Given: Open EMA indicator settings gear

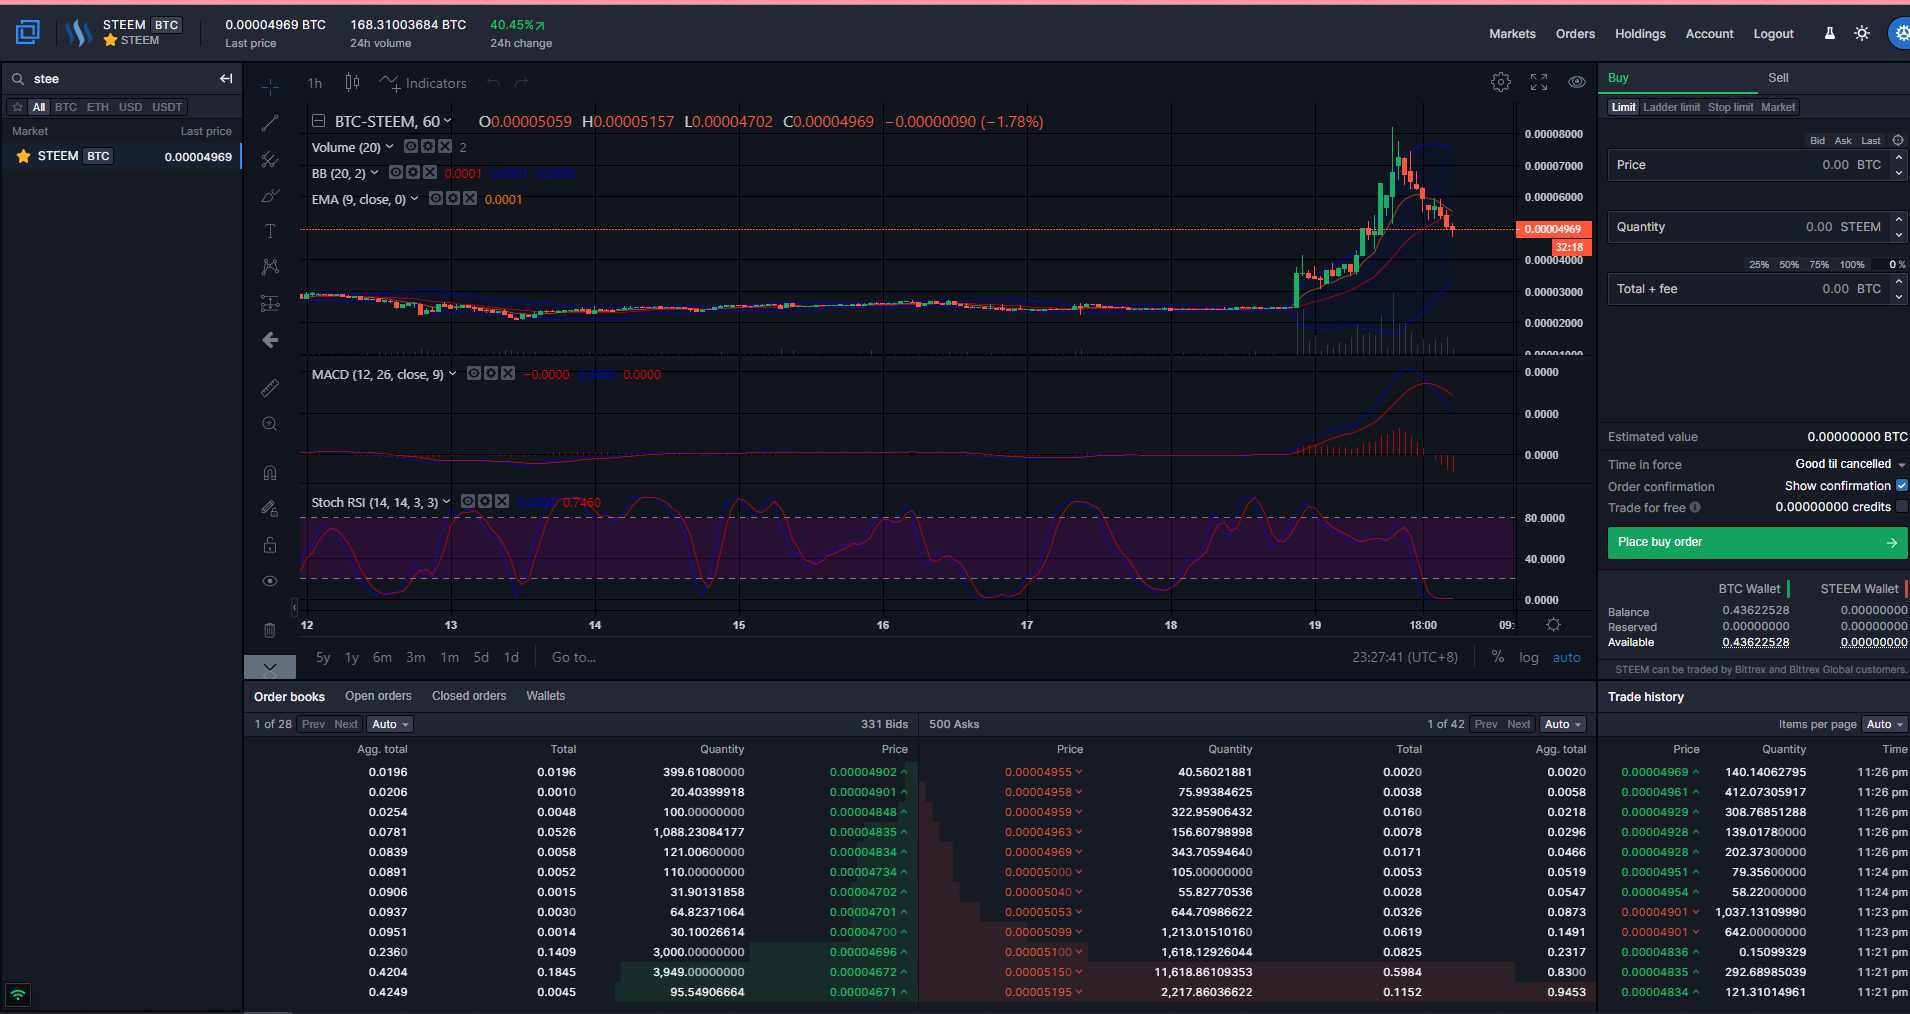Looking at the screenshot, I should tap(453, 198).
